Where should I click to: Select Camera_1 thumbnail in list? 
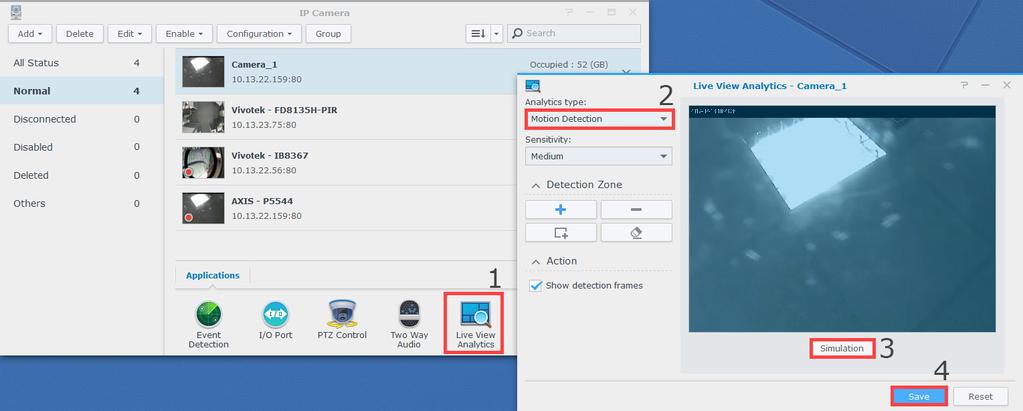point(203,71)
